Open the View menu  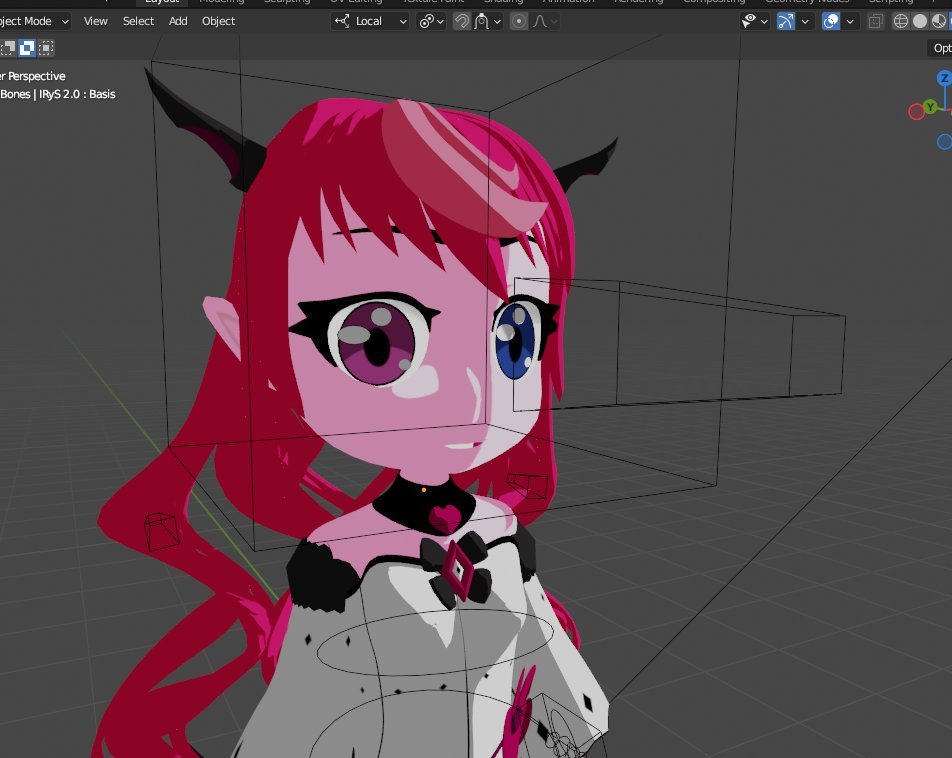pos(95,21)
